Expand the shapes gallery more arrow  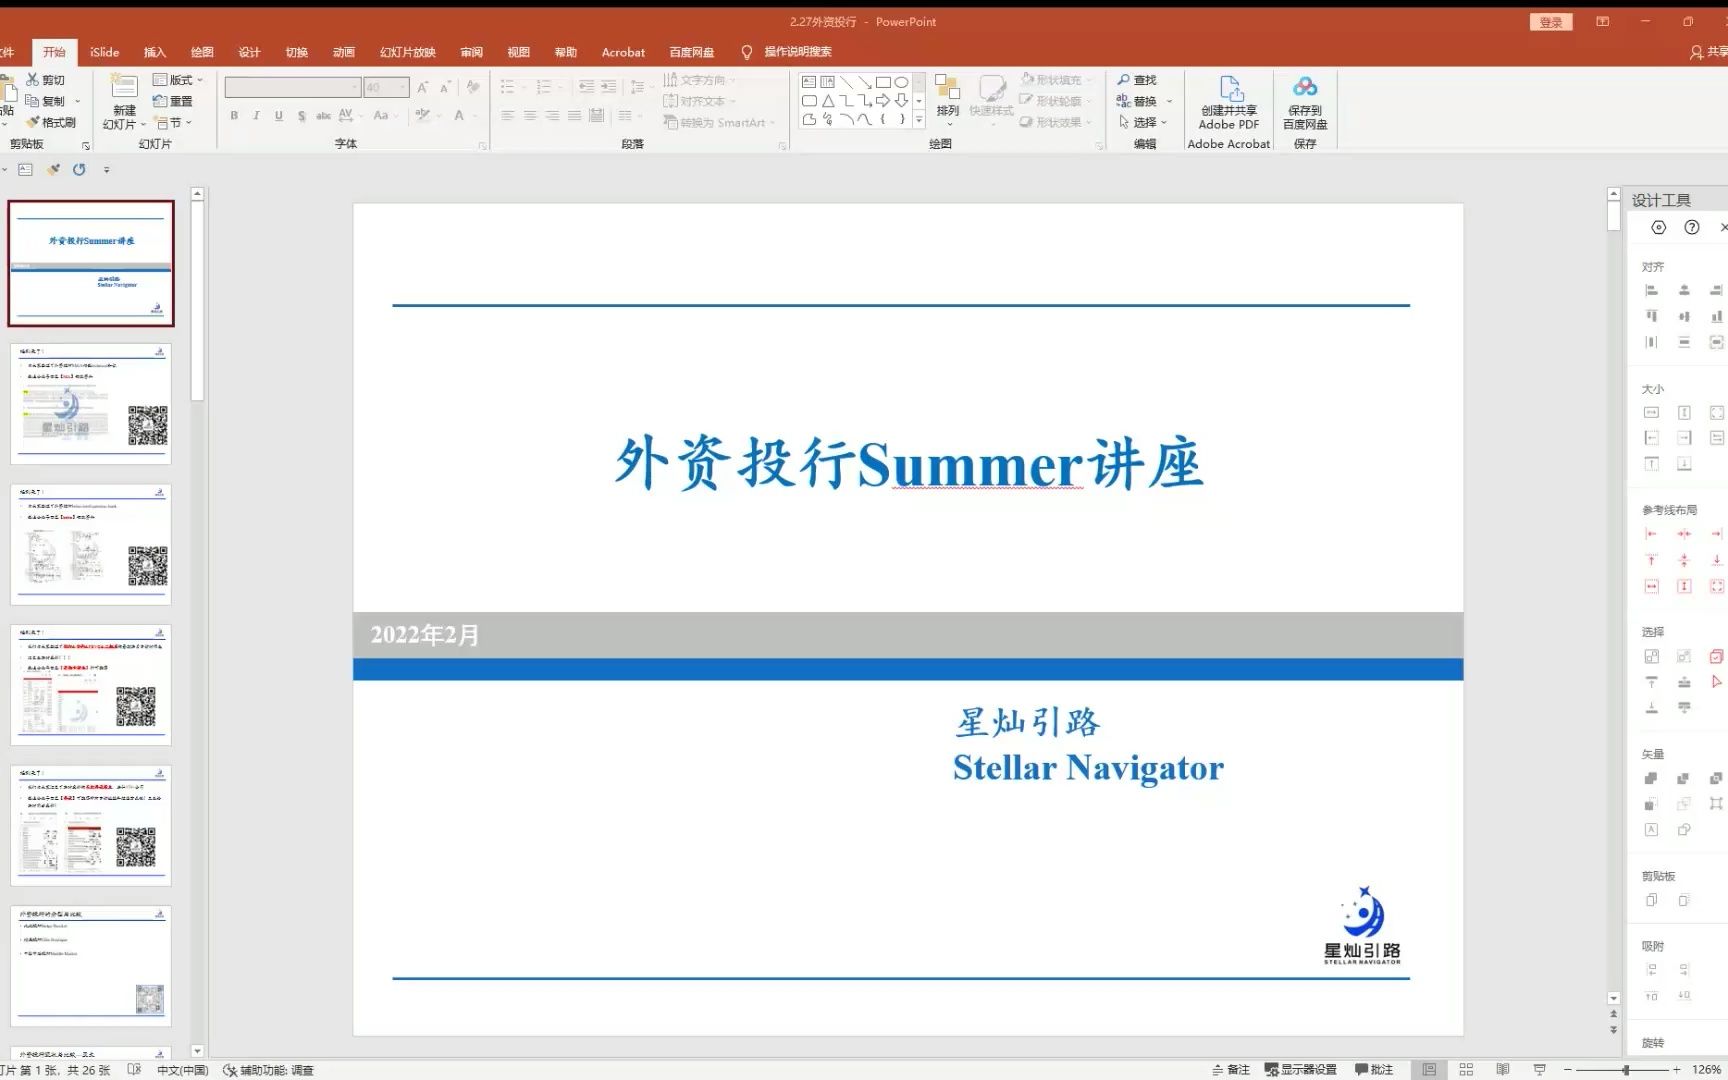[919, 120]
